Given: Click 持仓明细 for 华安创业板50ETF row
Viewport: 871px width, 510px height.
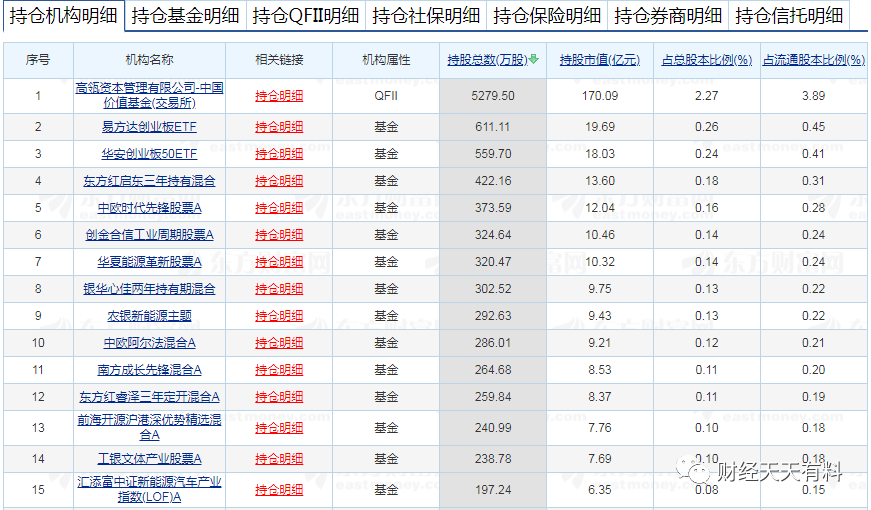Looking at the screenshot, I should (x=279, y=153).
